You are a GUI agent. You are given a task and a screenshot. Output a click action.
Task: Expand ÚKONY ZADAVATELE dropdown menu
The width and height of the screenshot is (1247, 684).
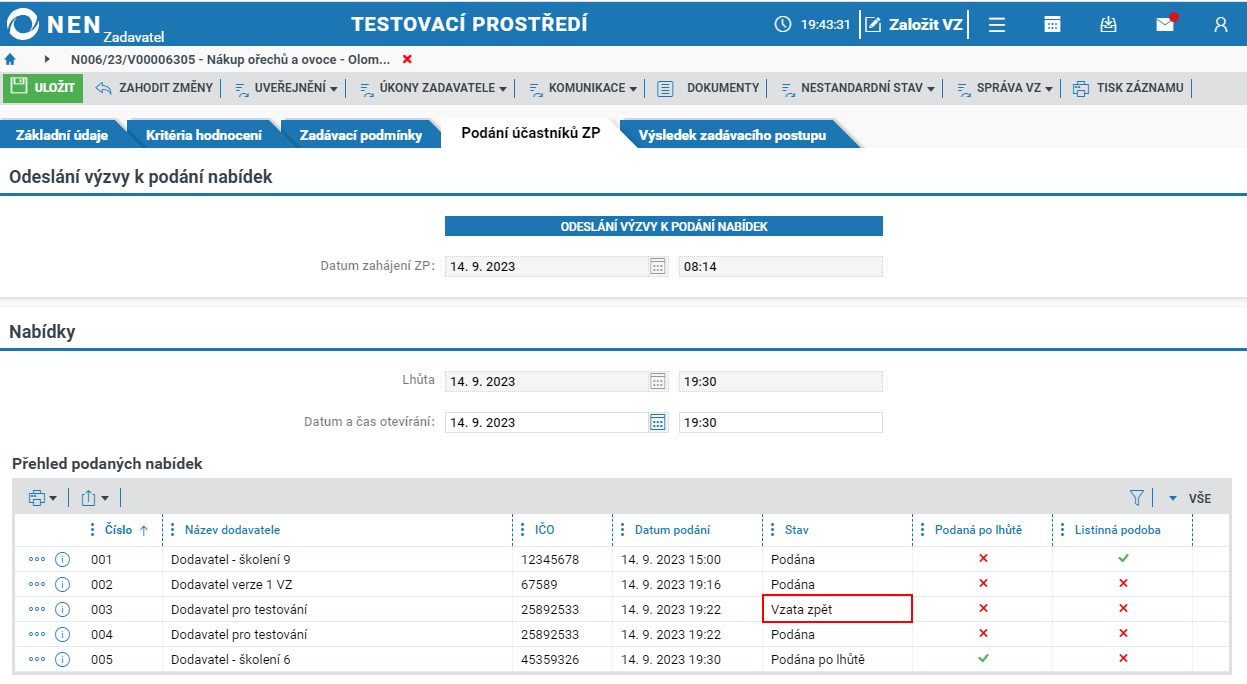(432, 89)
